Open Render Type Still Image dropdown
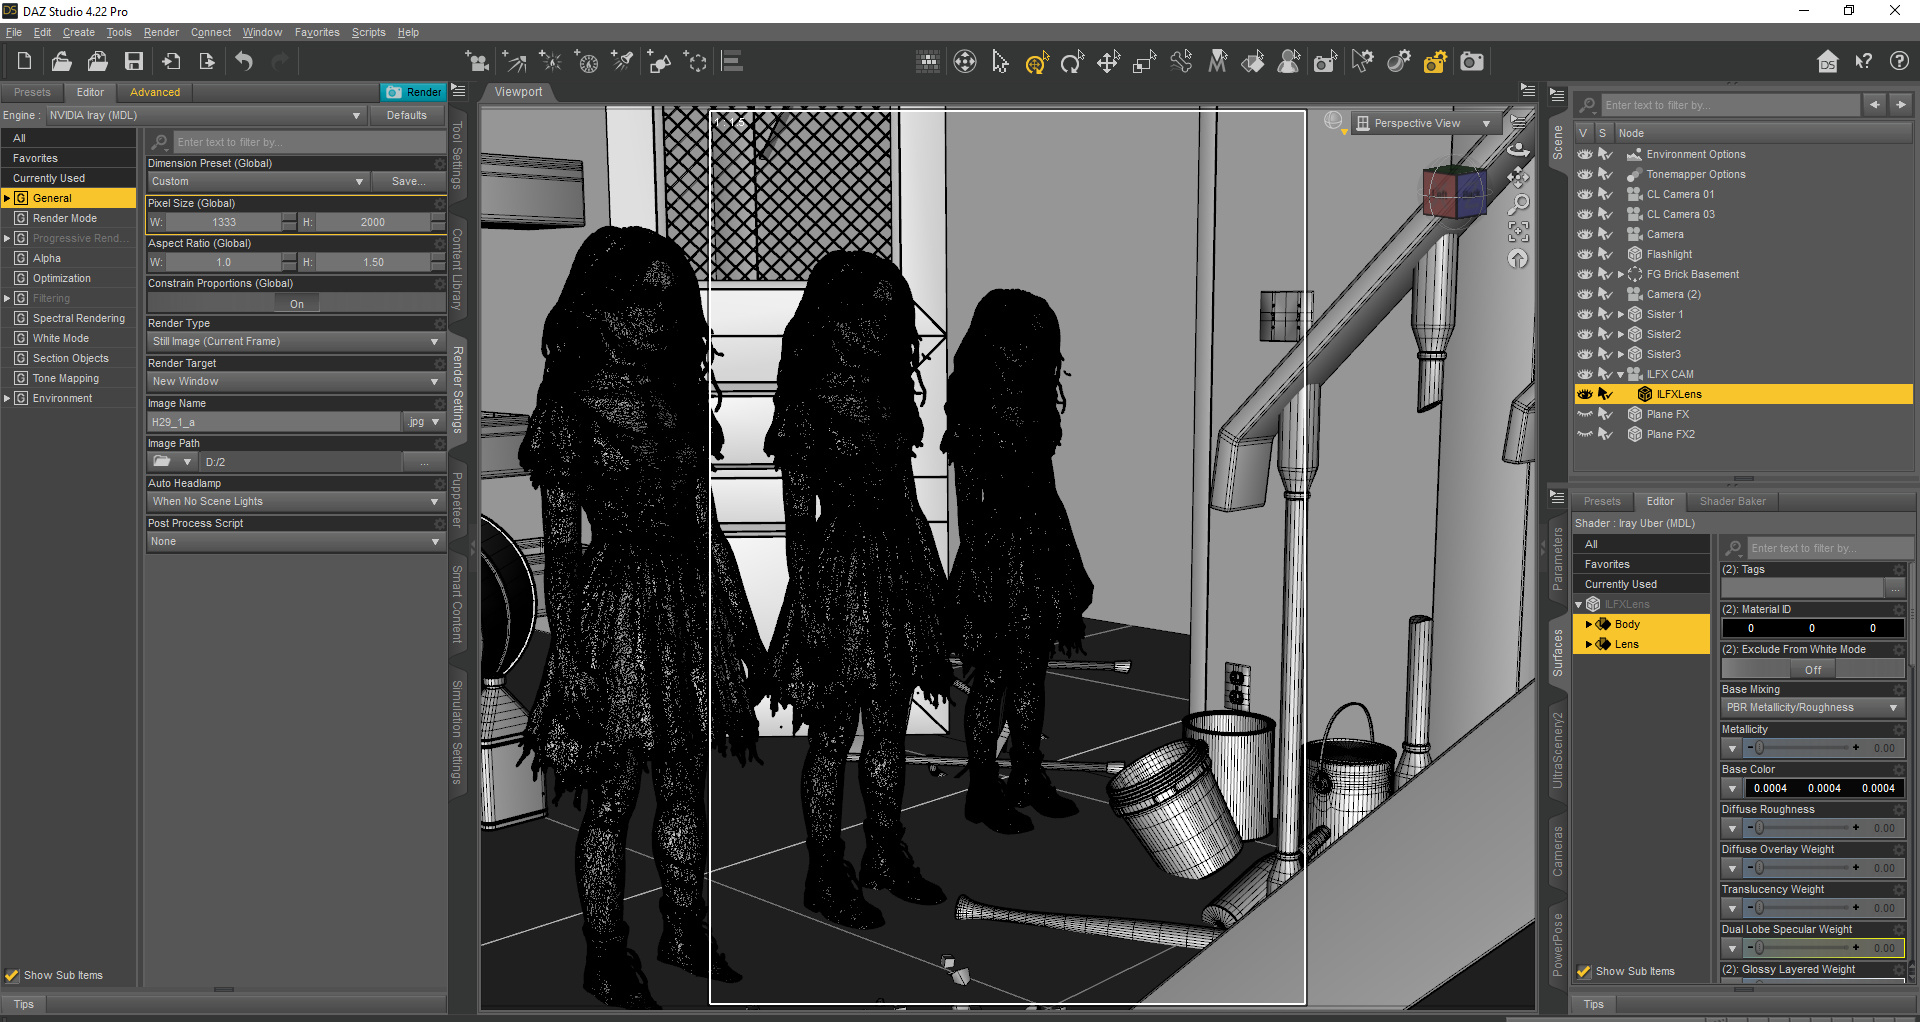The width and height of the screenshot is (1920, 1022). coord(295,342)
